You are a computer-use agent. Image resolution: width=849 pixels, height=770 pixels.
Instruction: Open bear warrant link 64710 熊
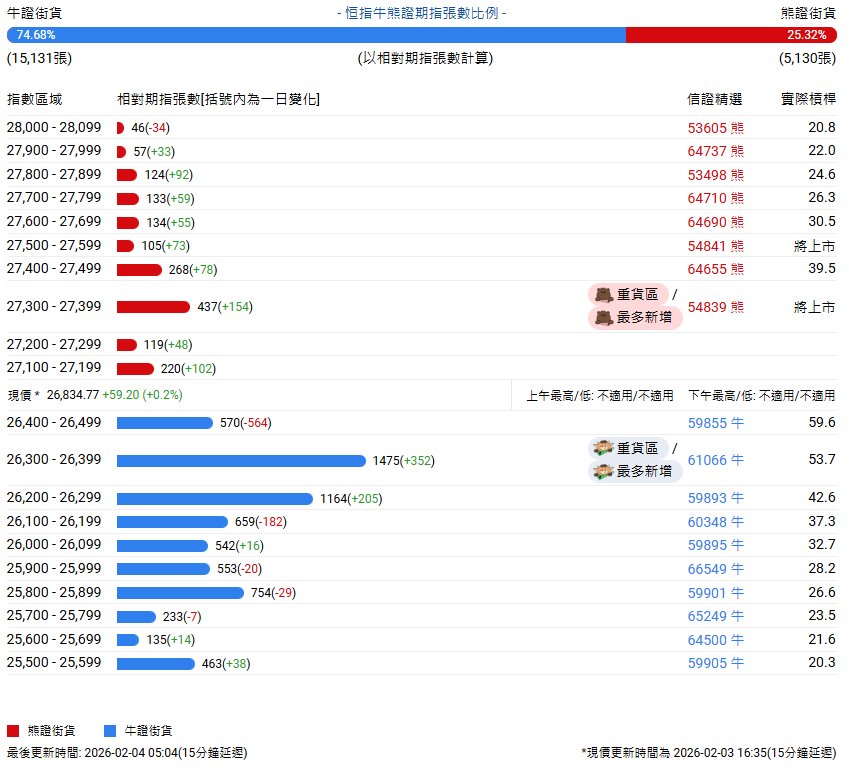click(715, 198)
